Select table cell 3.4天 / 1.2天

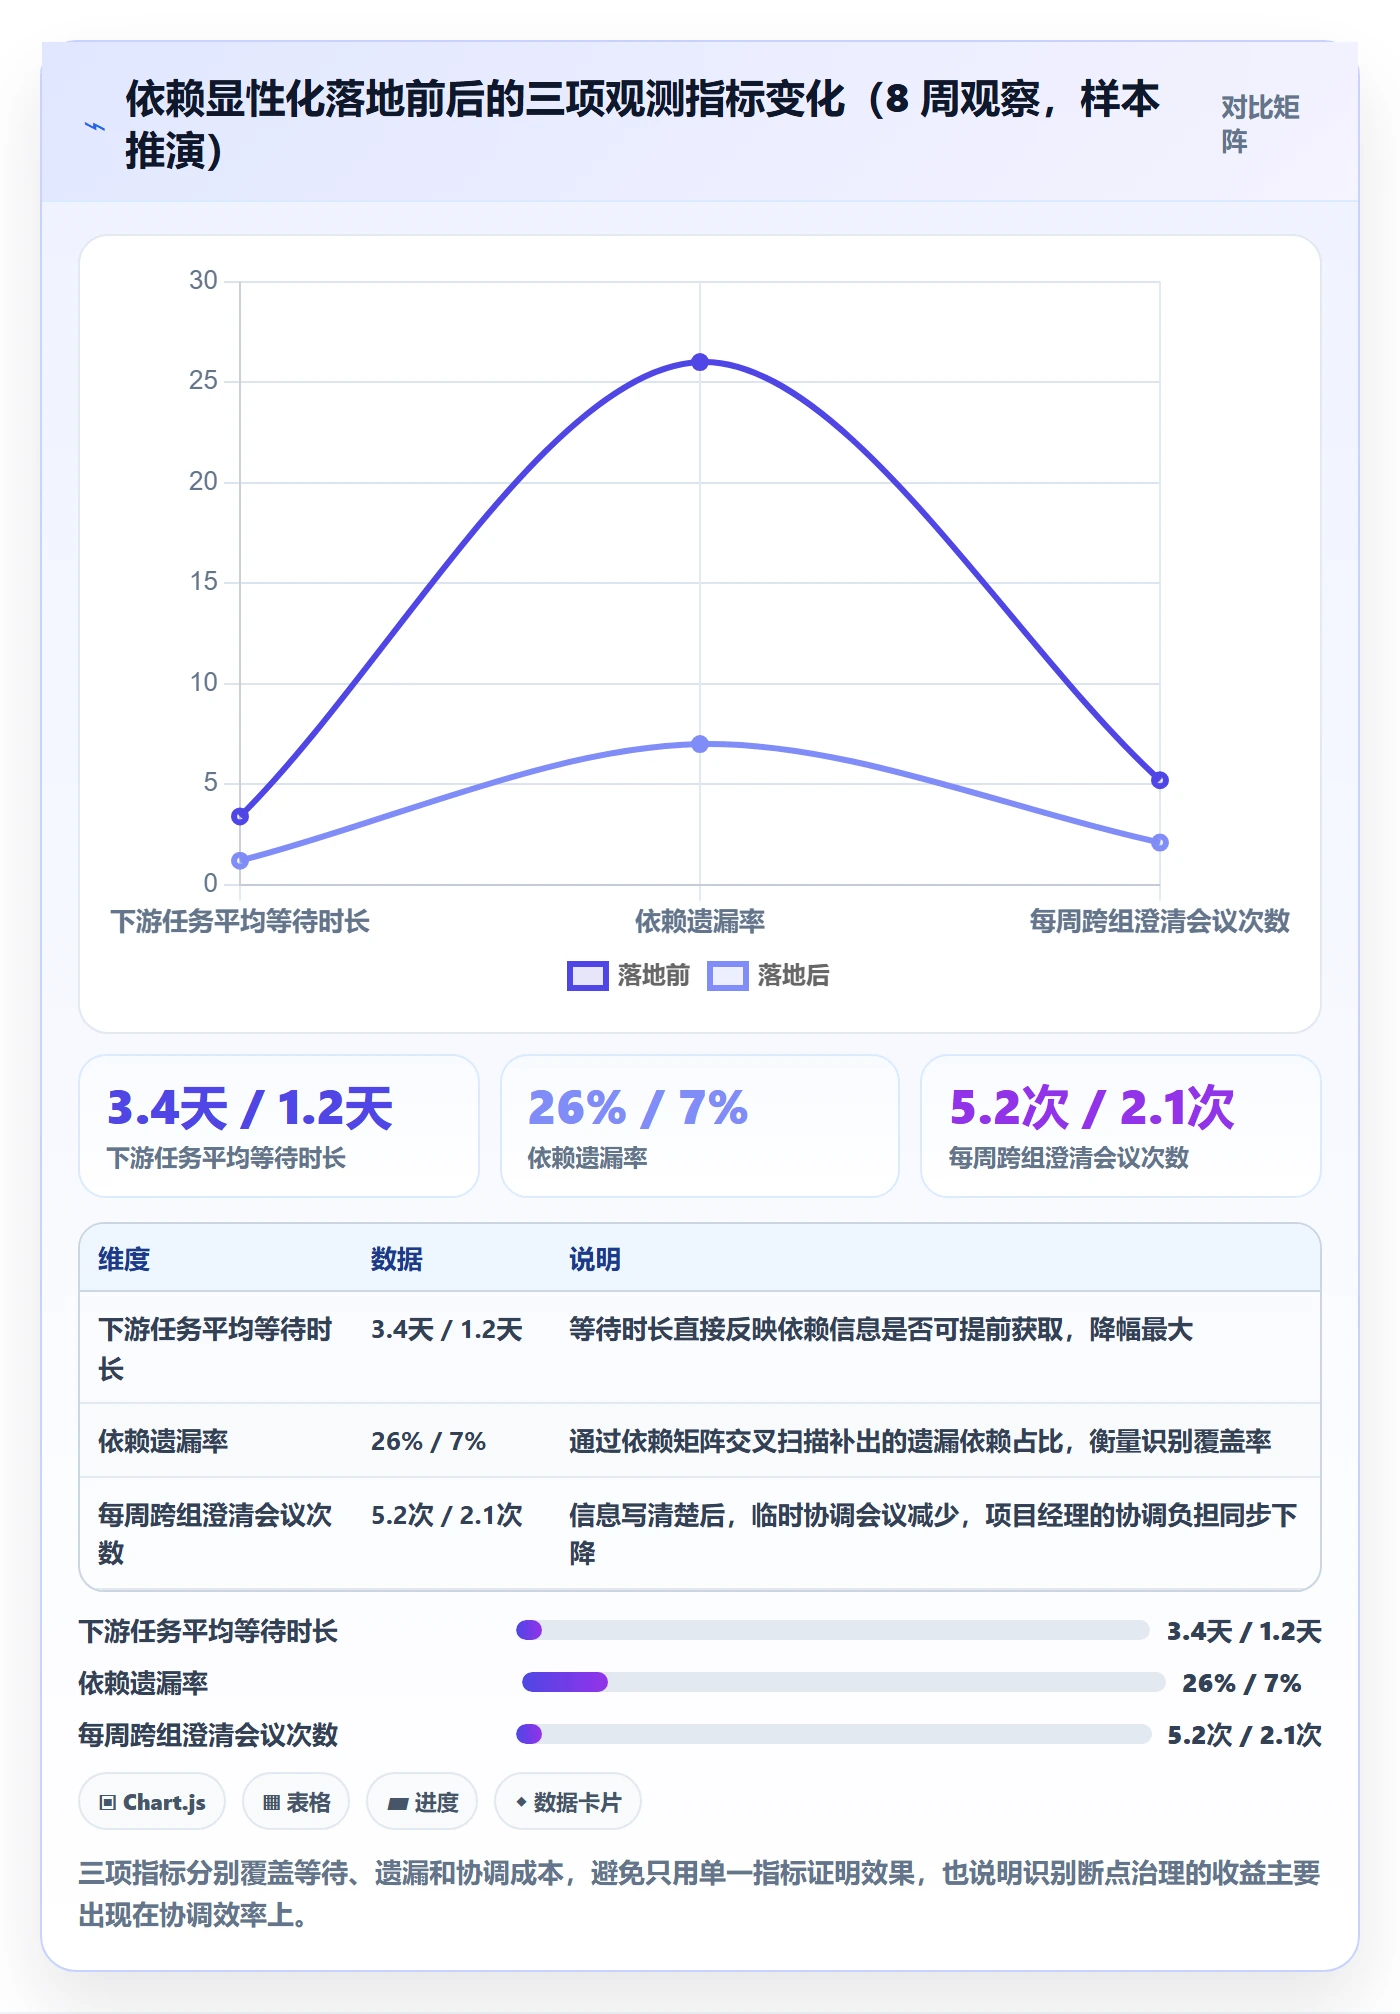click(447, 1329)
